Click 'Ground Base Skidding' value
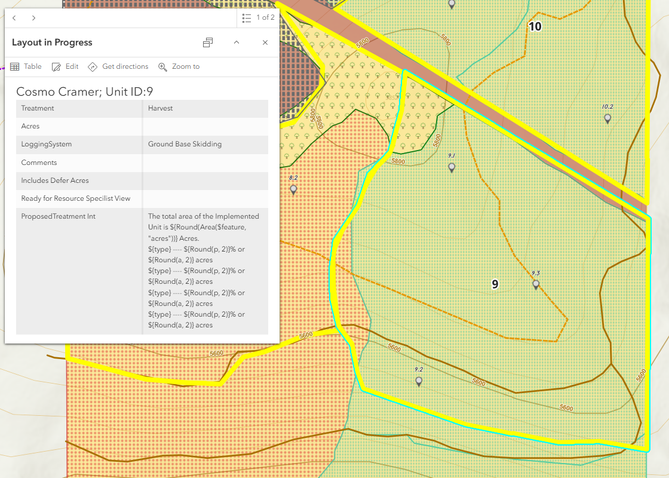Screen dimensions: 669x478 (185, 144)
